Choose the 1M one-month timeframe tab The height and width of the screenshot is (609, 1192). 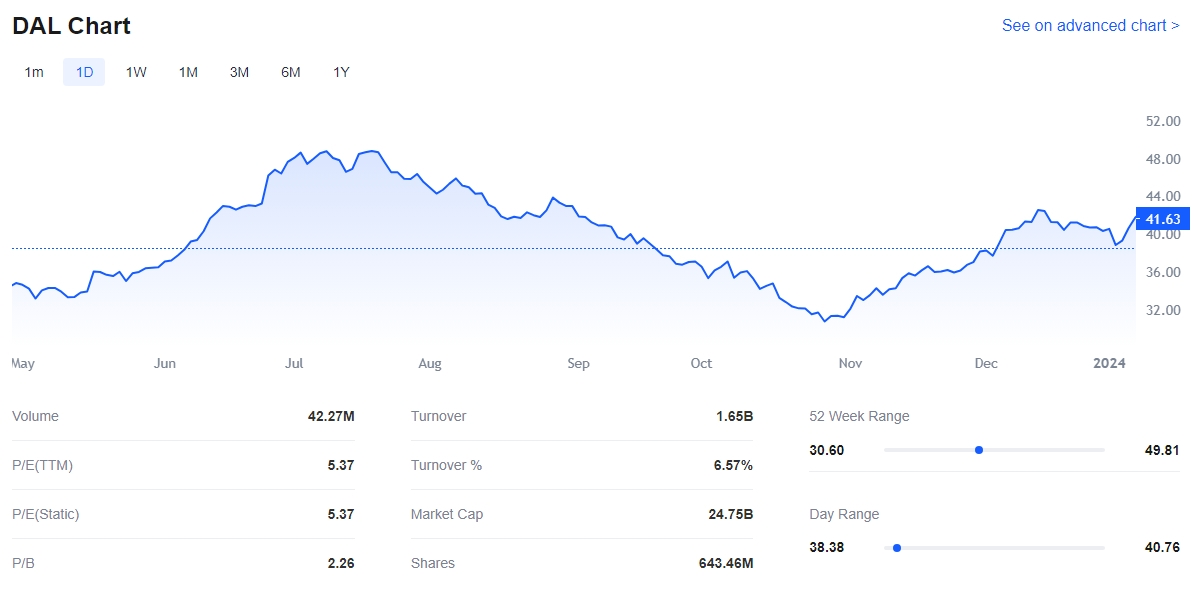coord(188,72)
